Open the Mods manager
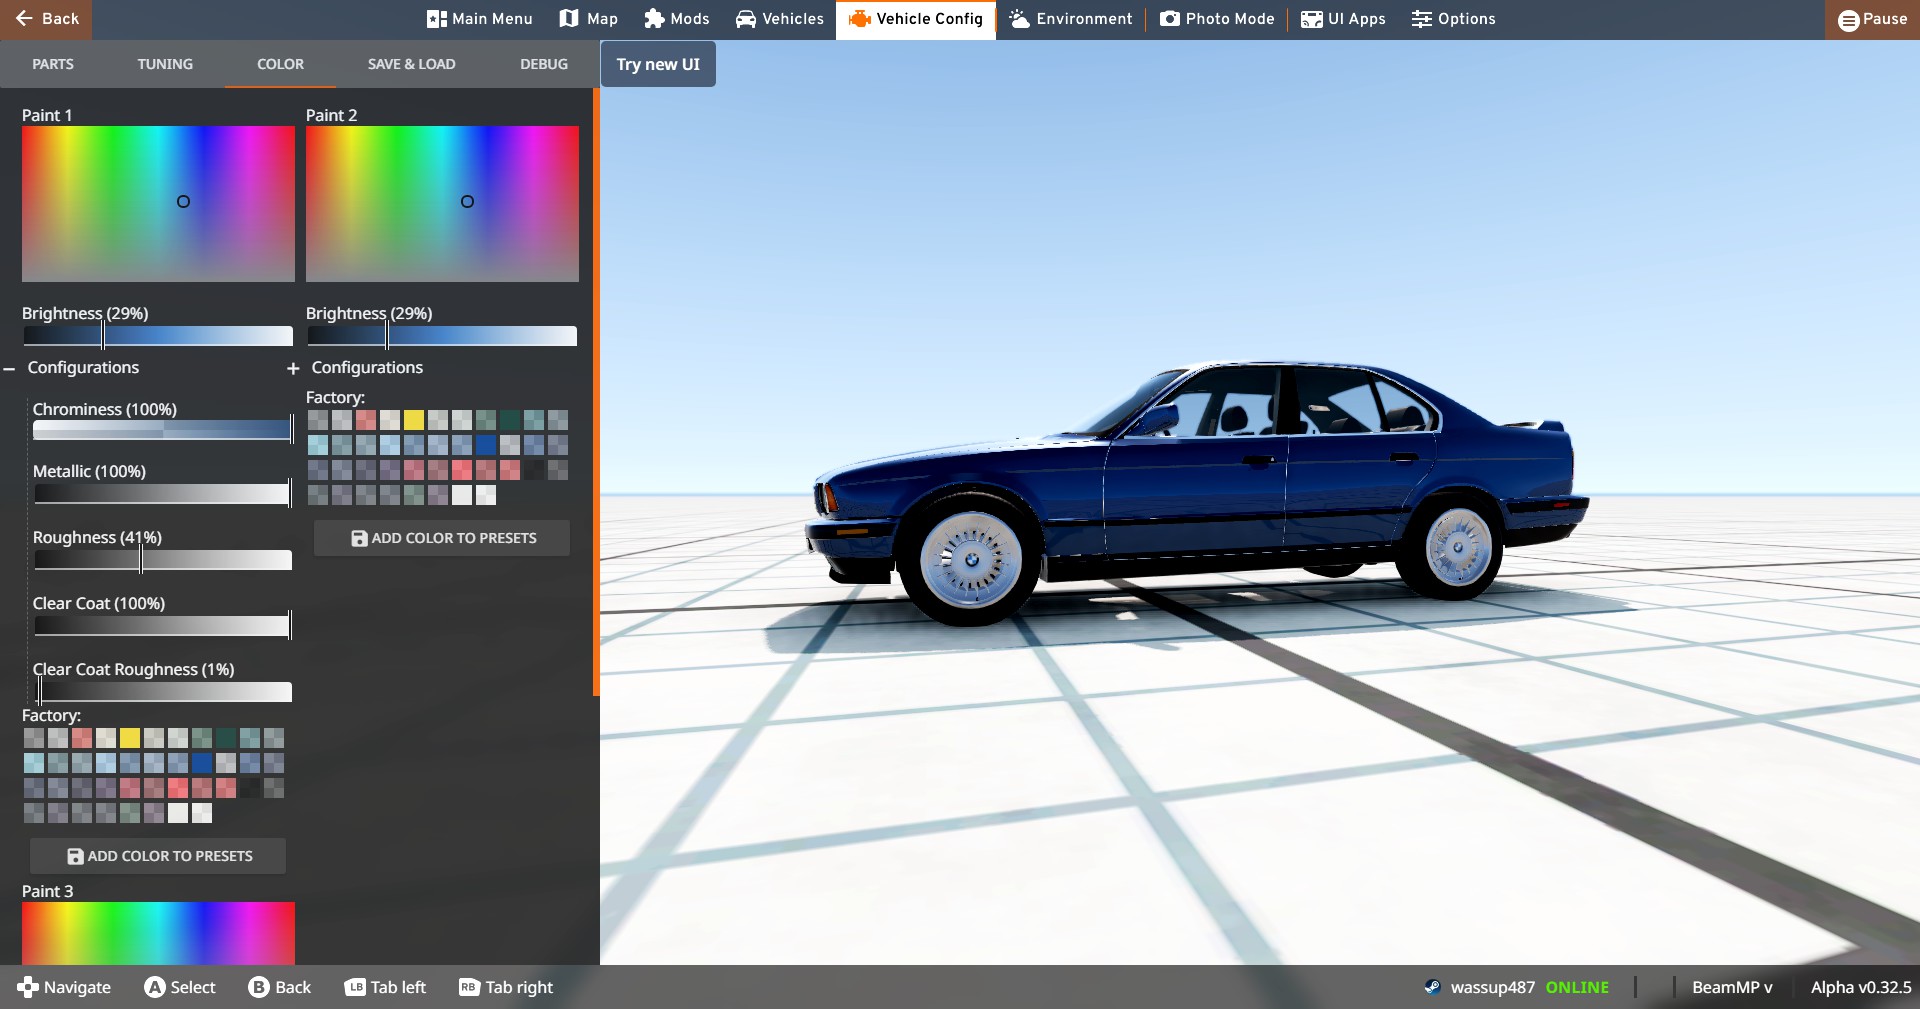This screenshot has height=1009, width=1920. (x=677, y=19)
